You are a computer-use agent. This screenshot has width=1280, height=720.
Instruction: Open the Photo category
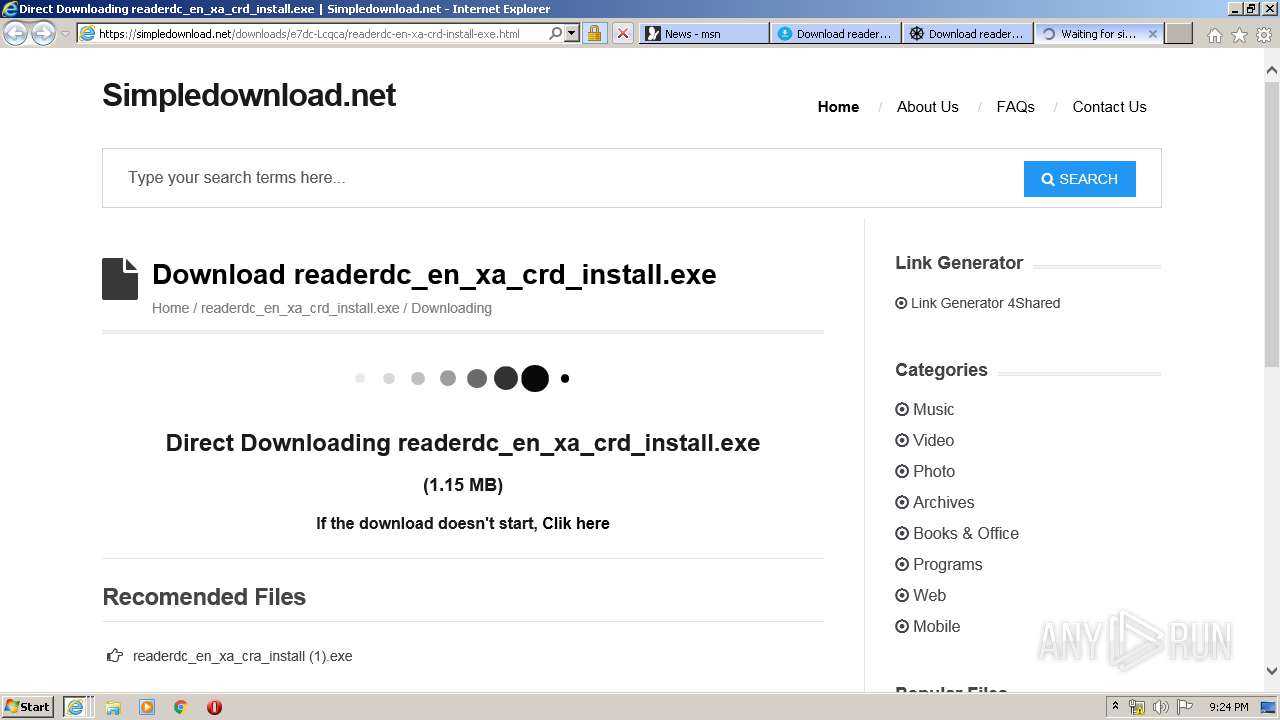pos(934,471)
